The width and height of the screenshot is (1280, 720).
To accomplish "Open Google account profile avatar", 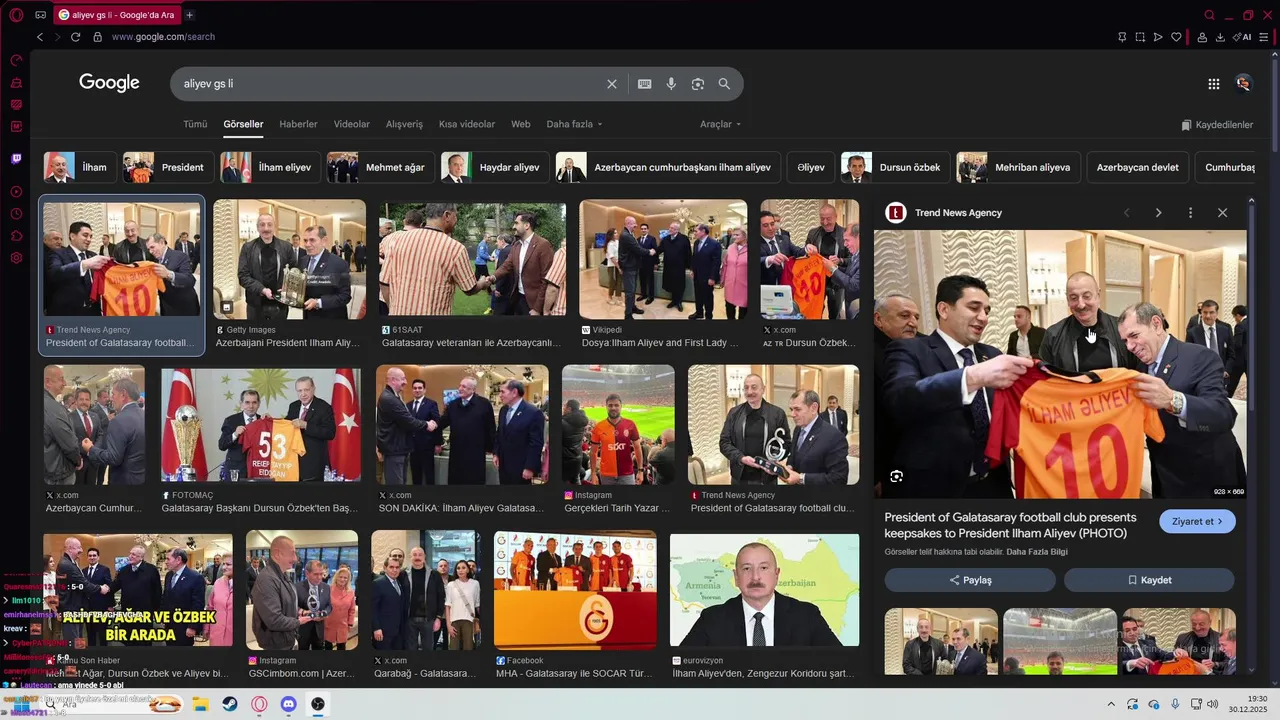I will (x=1243, y=84).
